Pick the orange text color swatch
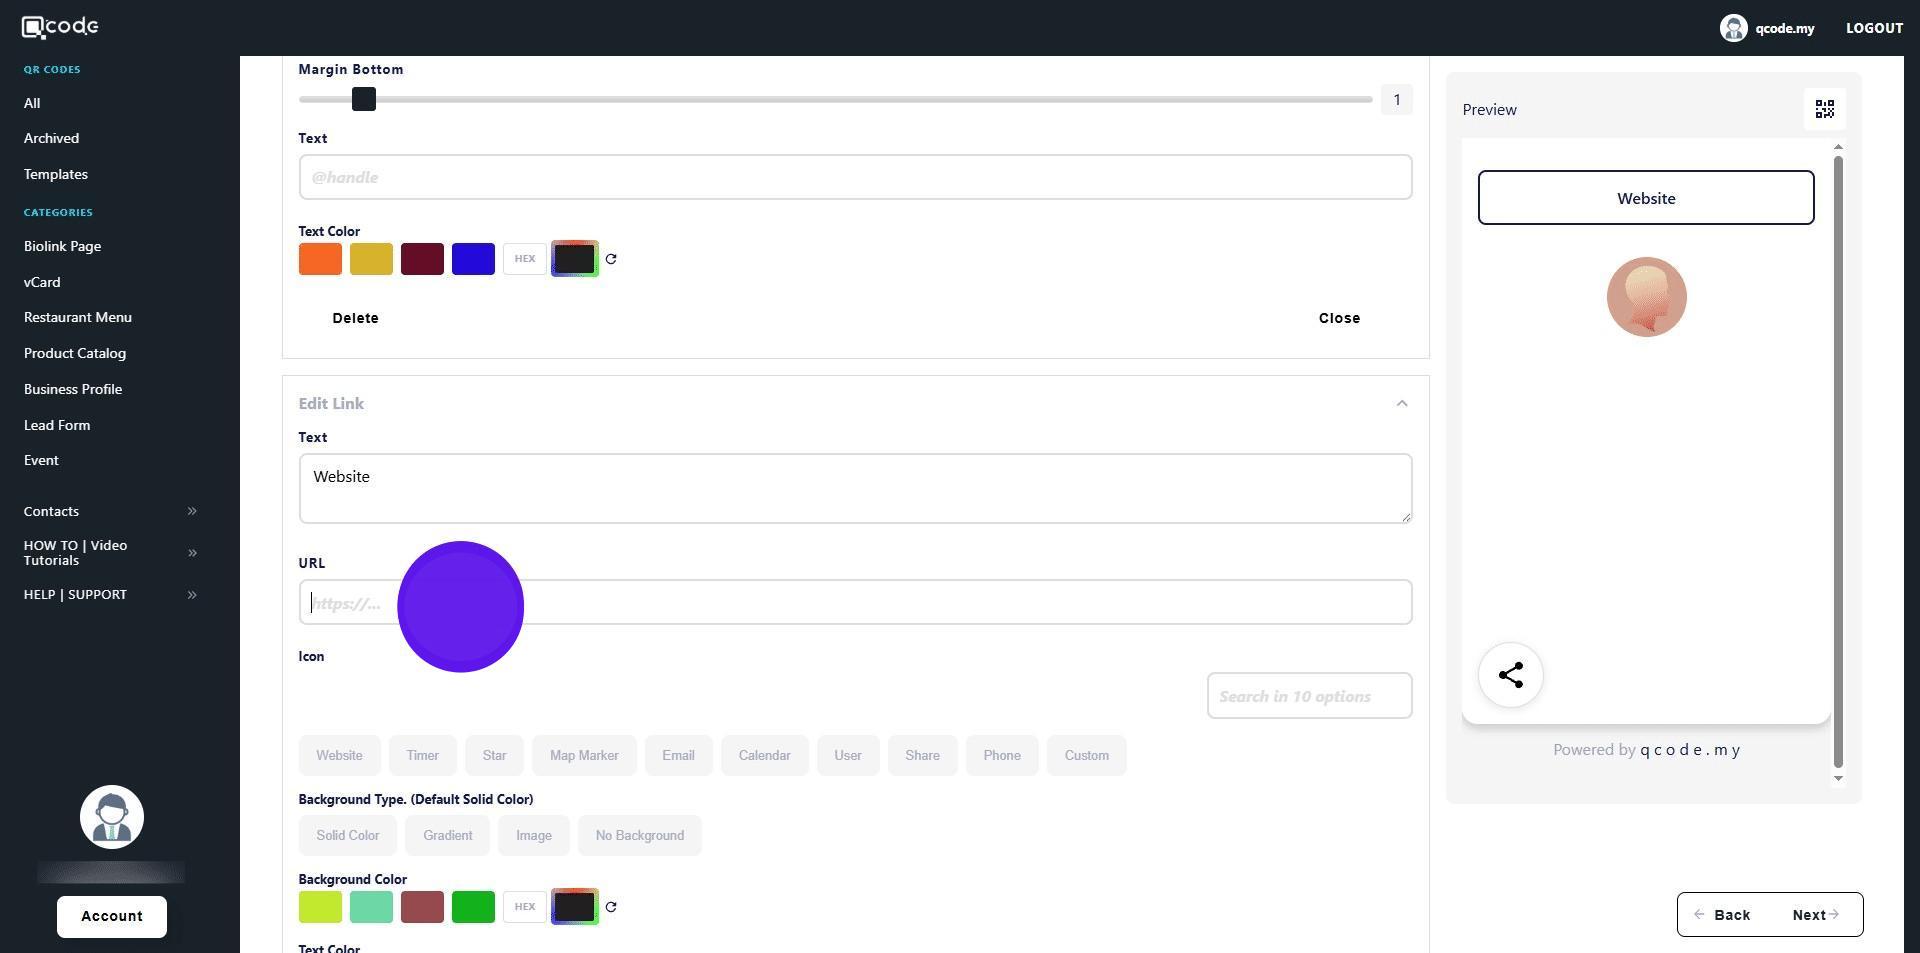Screen dimensions: 1920x953 (320, 259)
